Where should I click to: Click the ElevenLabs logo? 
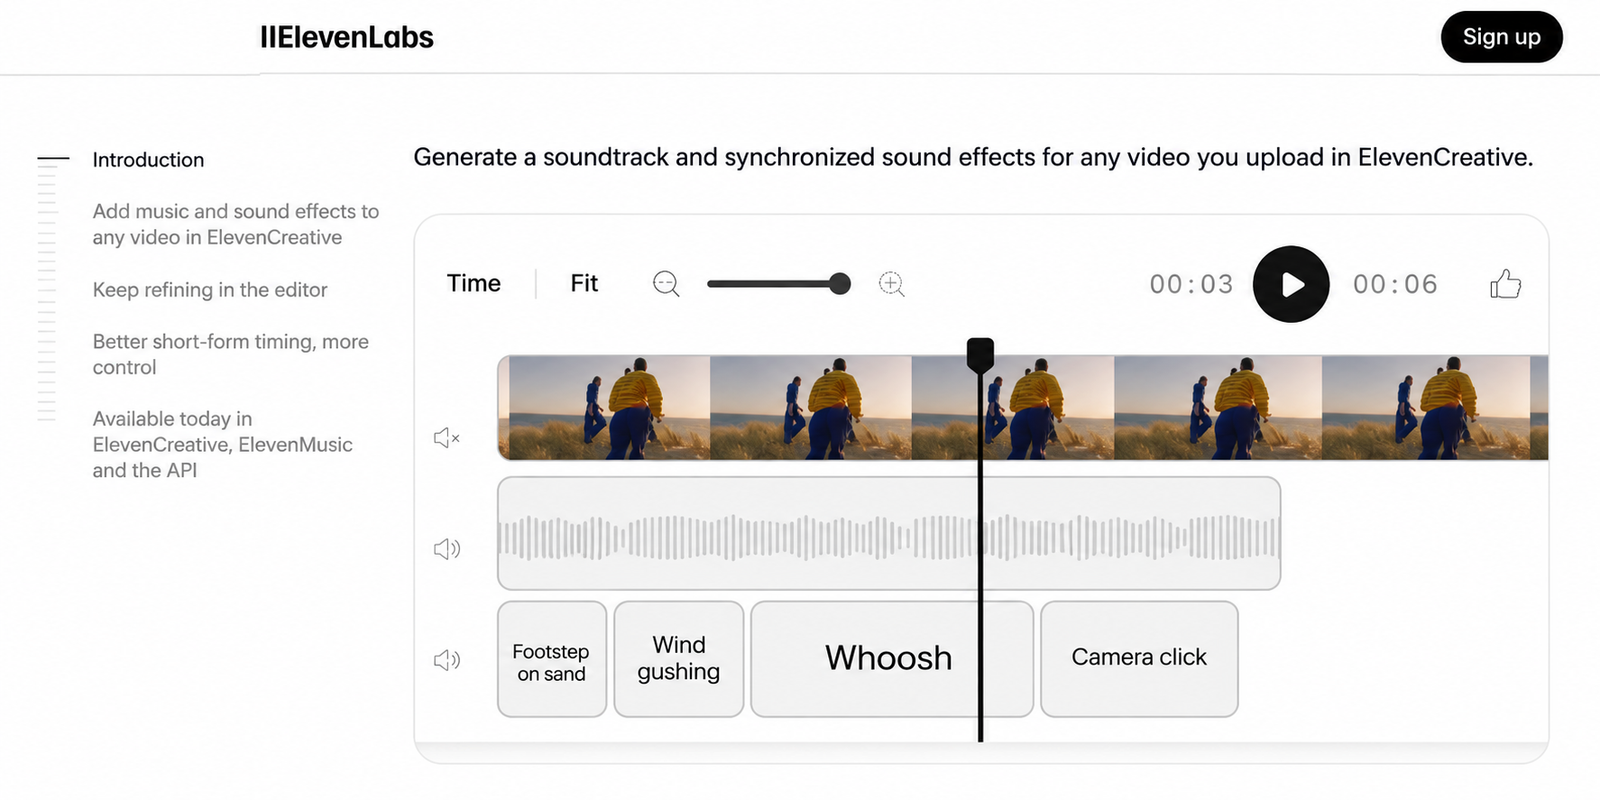point(347,37)
